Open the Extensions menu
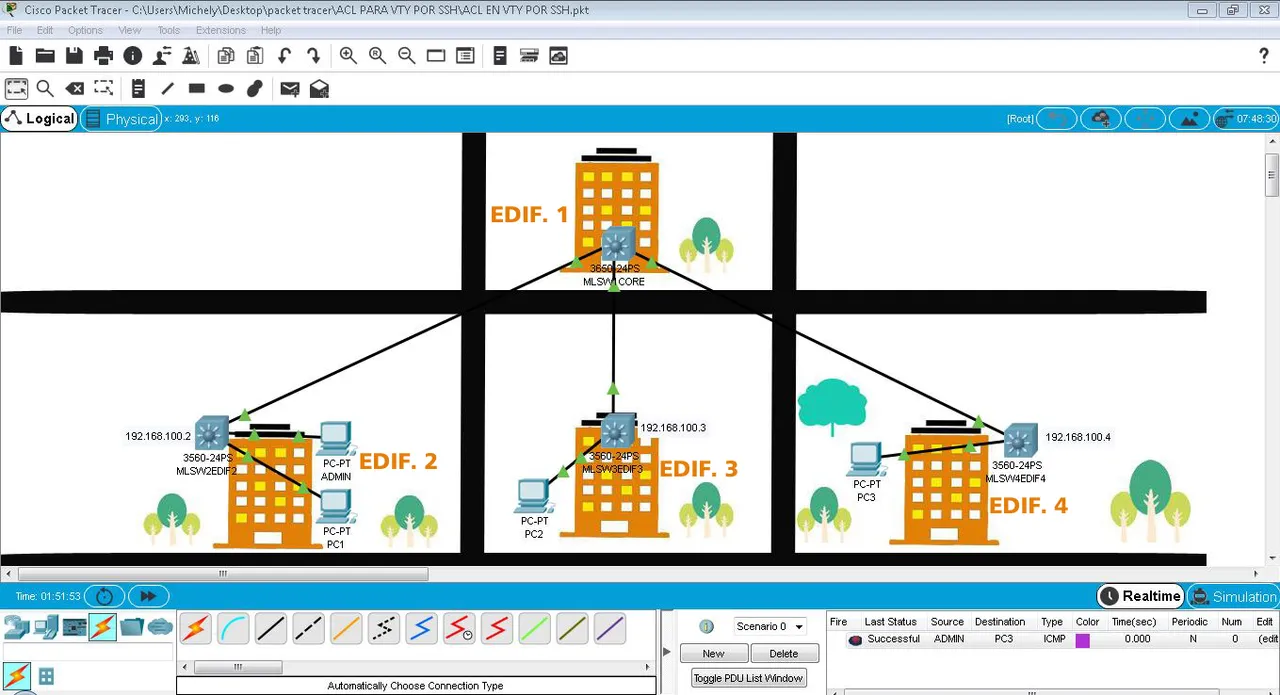The width and height of the screenshot is (1280, 695). [220, 30]
